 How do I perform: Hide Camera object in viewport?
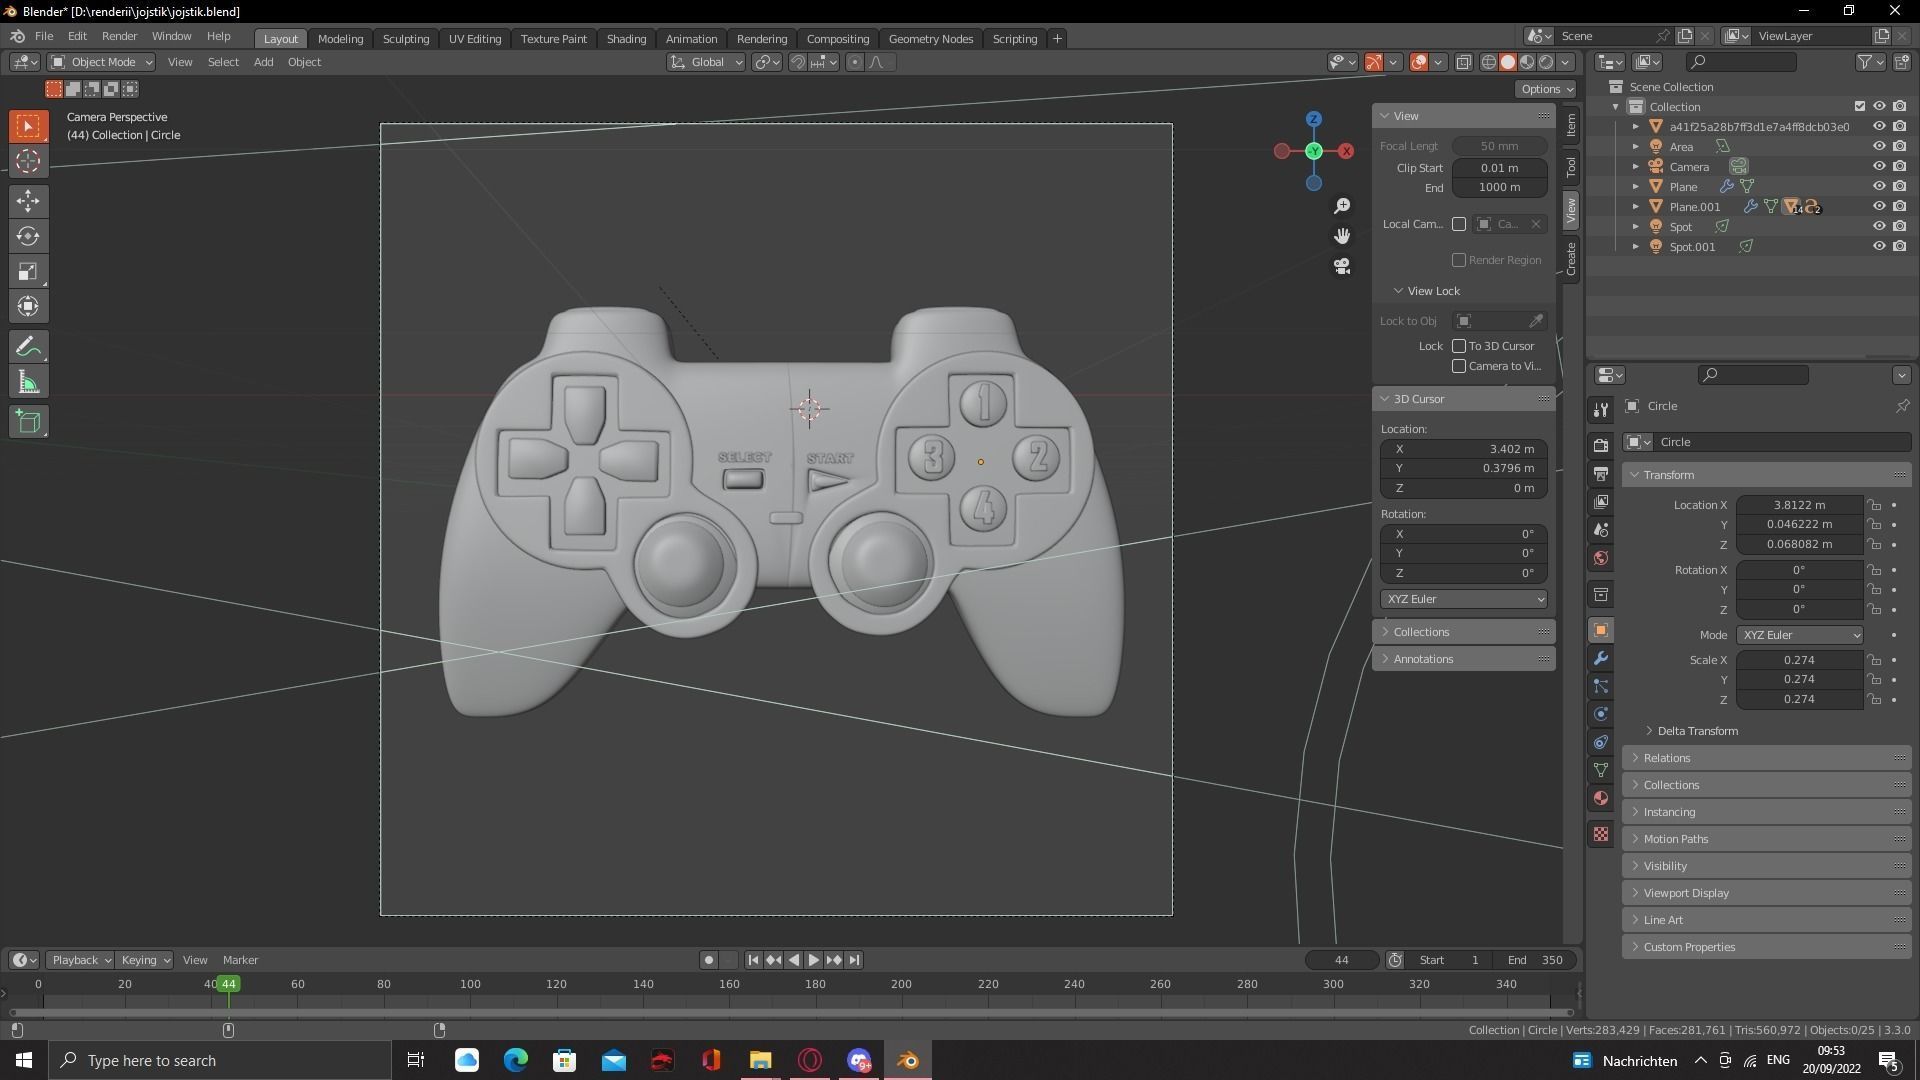coord(1879,167)
